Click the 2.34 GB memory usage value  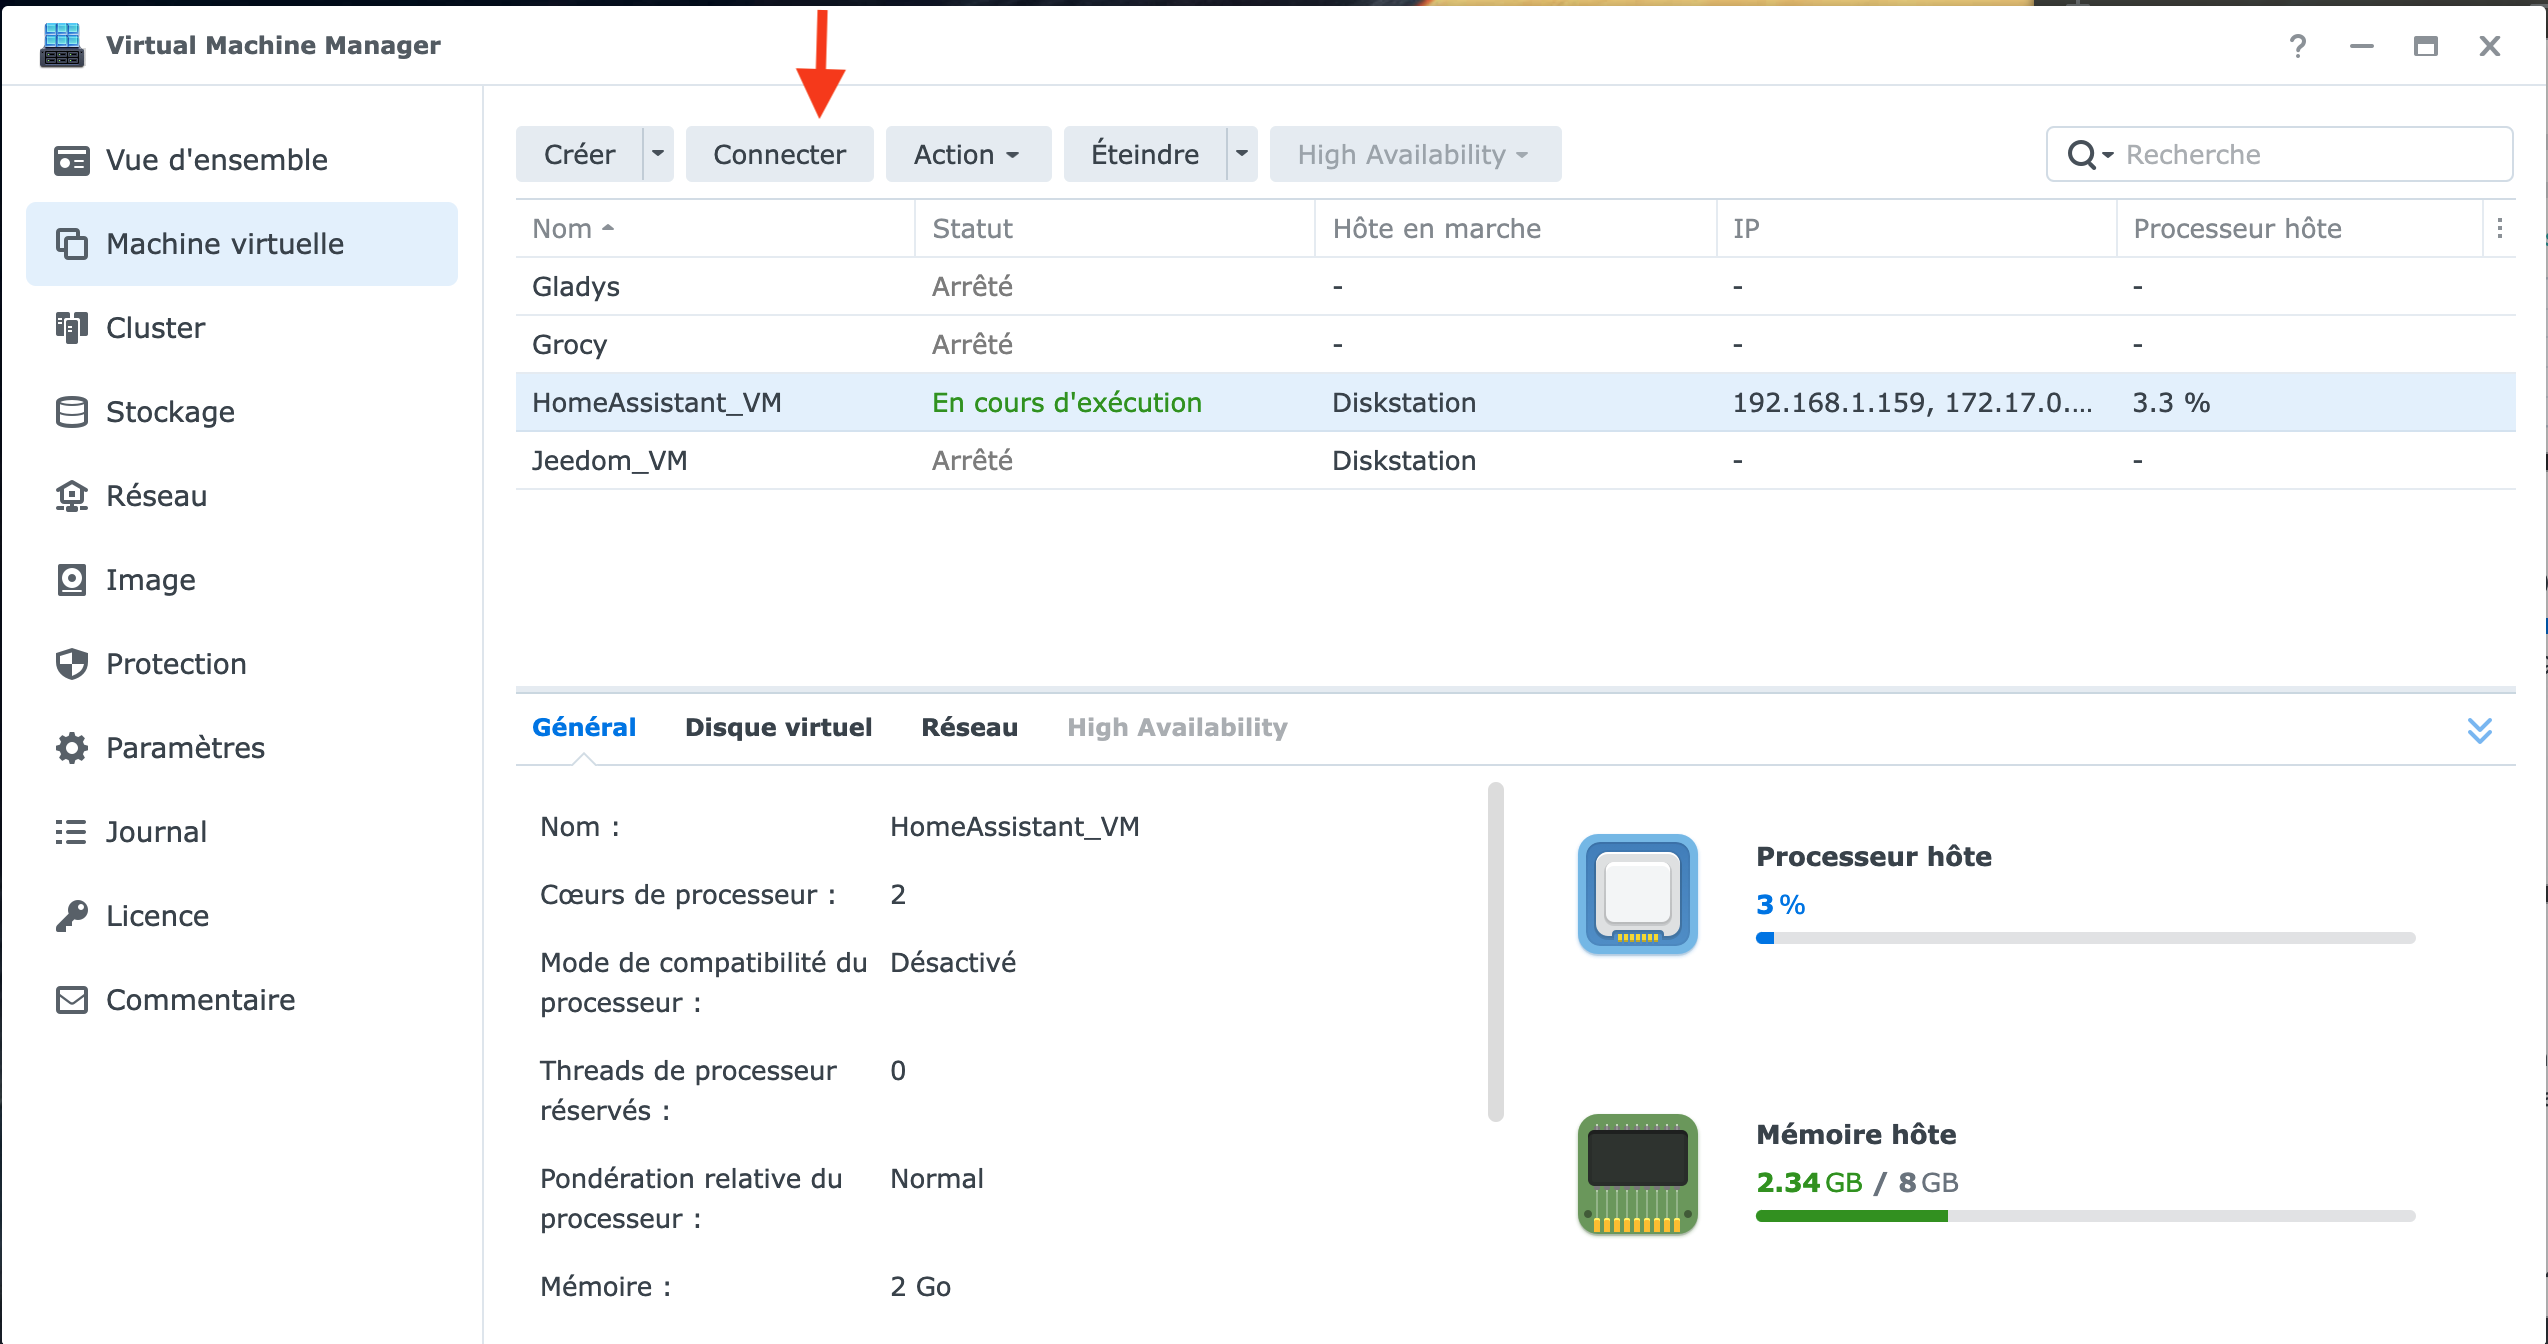1808,1182
